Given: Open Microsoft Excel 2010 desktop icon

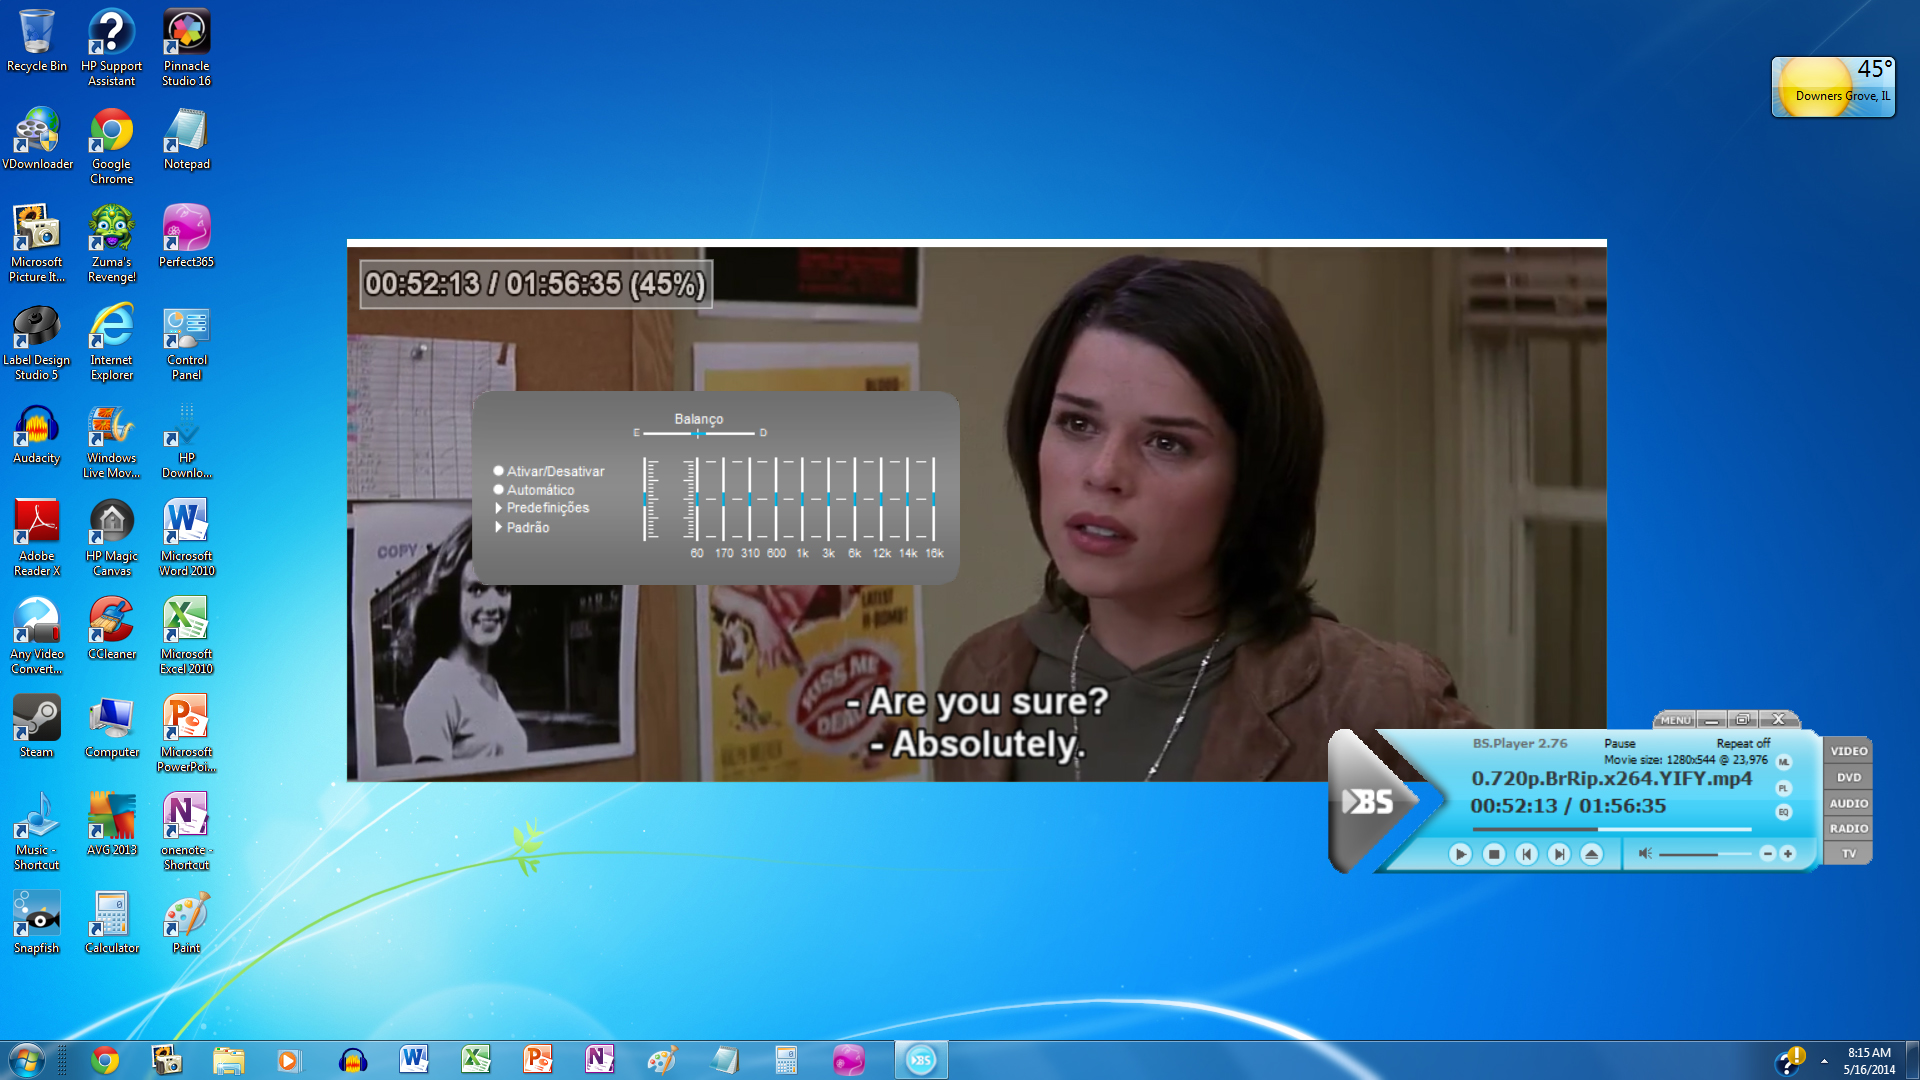Looking at the screenshot, I should point(187,636).
